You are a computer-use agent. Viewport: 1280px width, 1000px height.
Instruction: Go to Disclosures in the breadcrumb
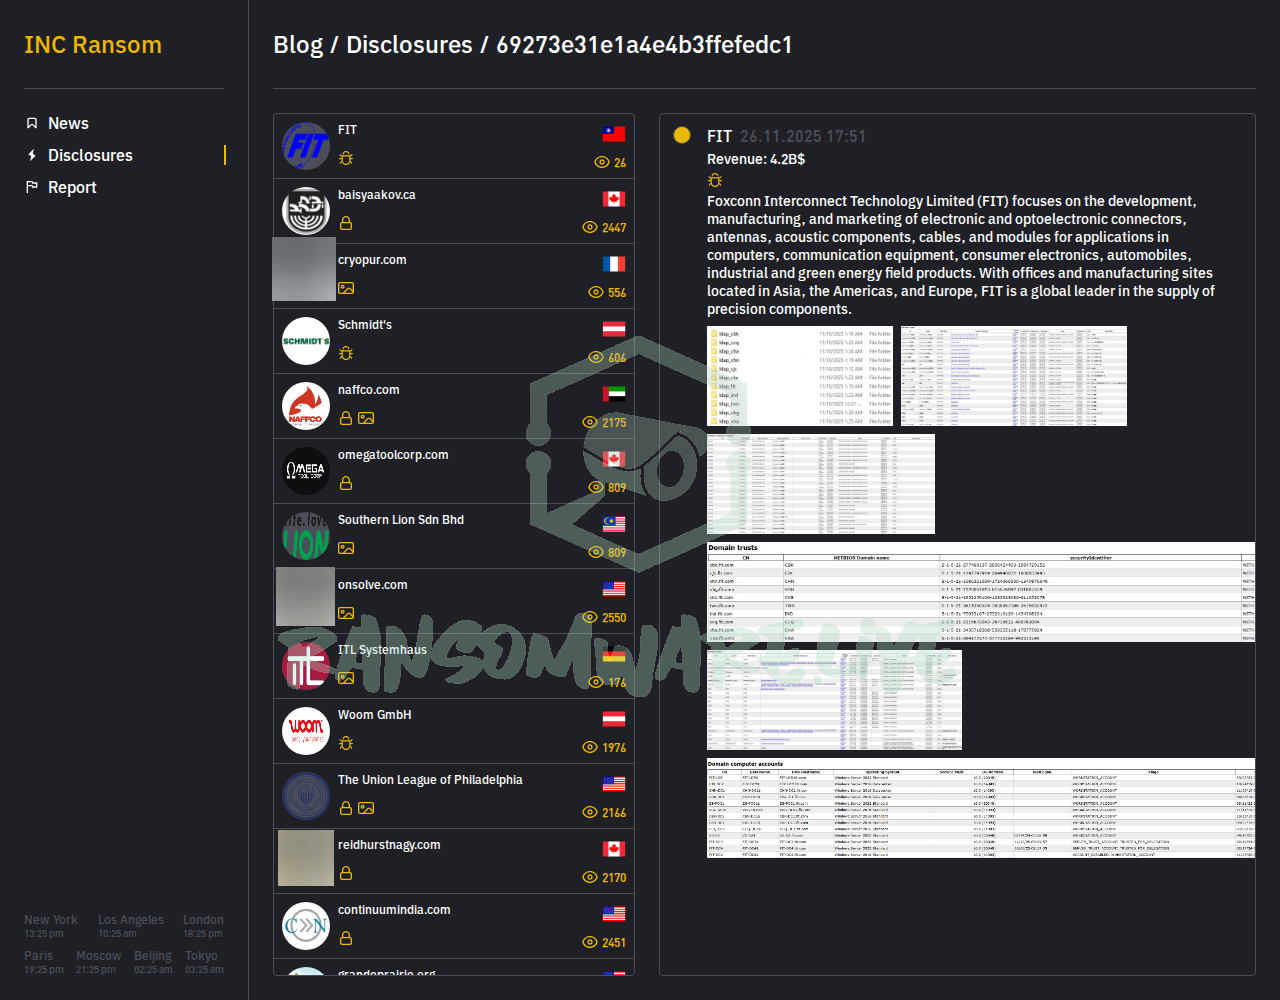point(409,45)
